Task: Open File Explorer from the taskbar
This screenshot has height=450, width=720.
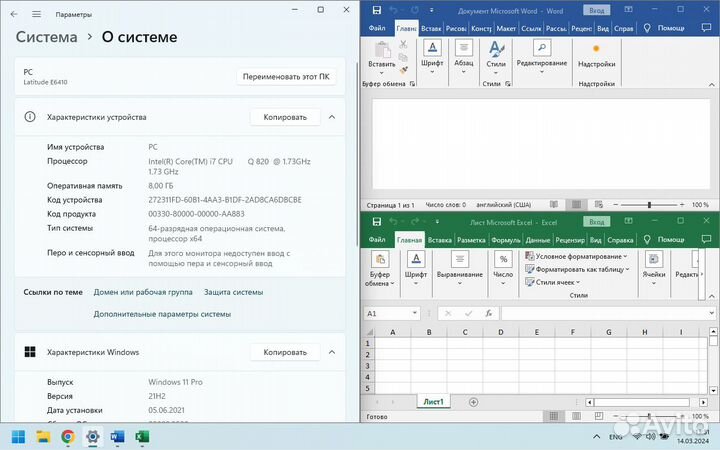Action: [x=43, y=436]
